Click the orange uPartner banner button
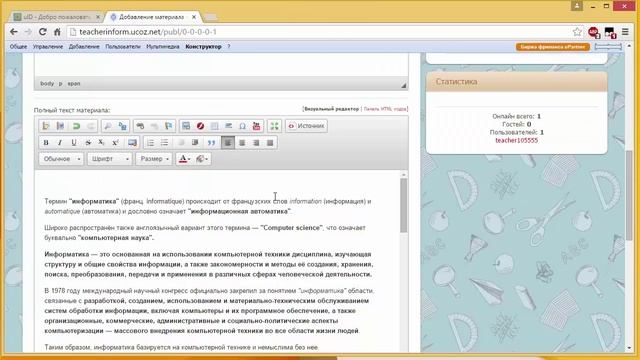This screenshot has width=640, height=360. click(553, 47)
